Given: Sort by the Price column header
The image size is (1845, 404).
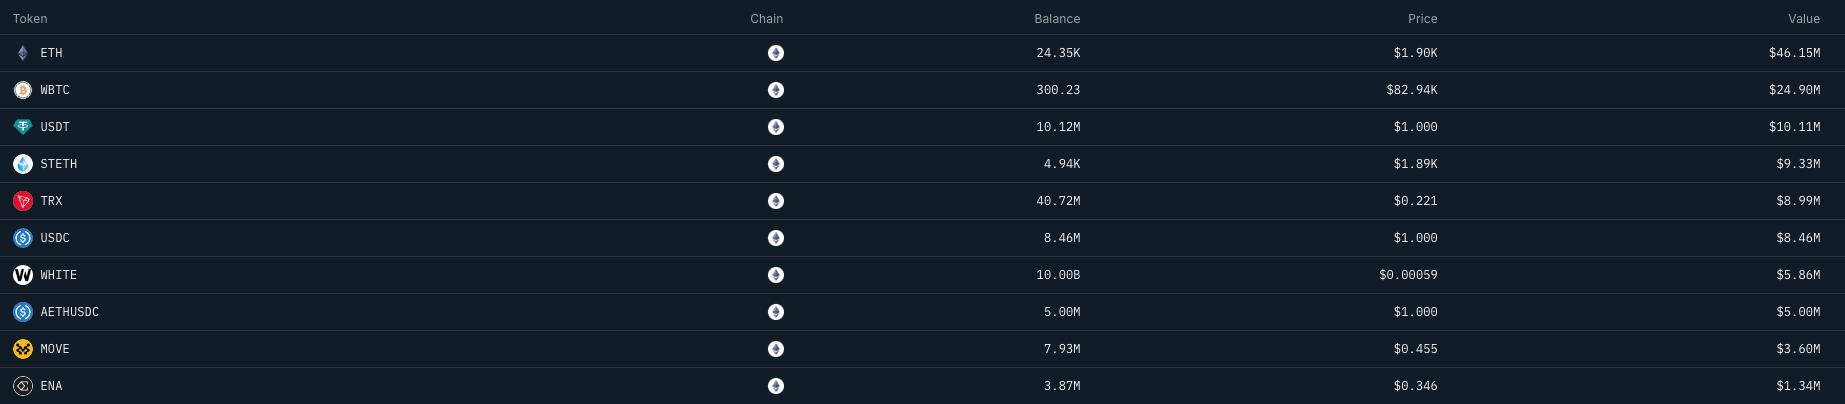Looking at the screenshot, I should (x=1422, y=19).
